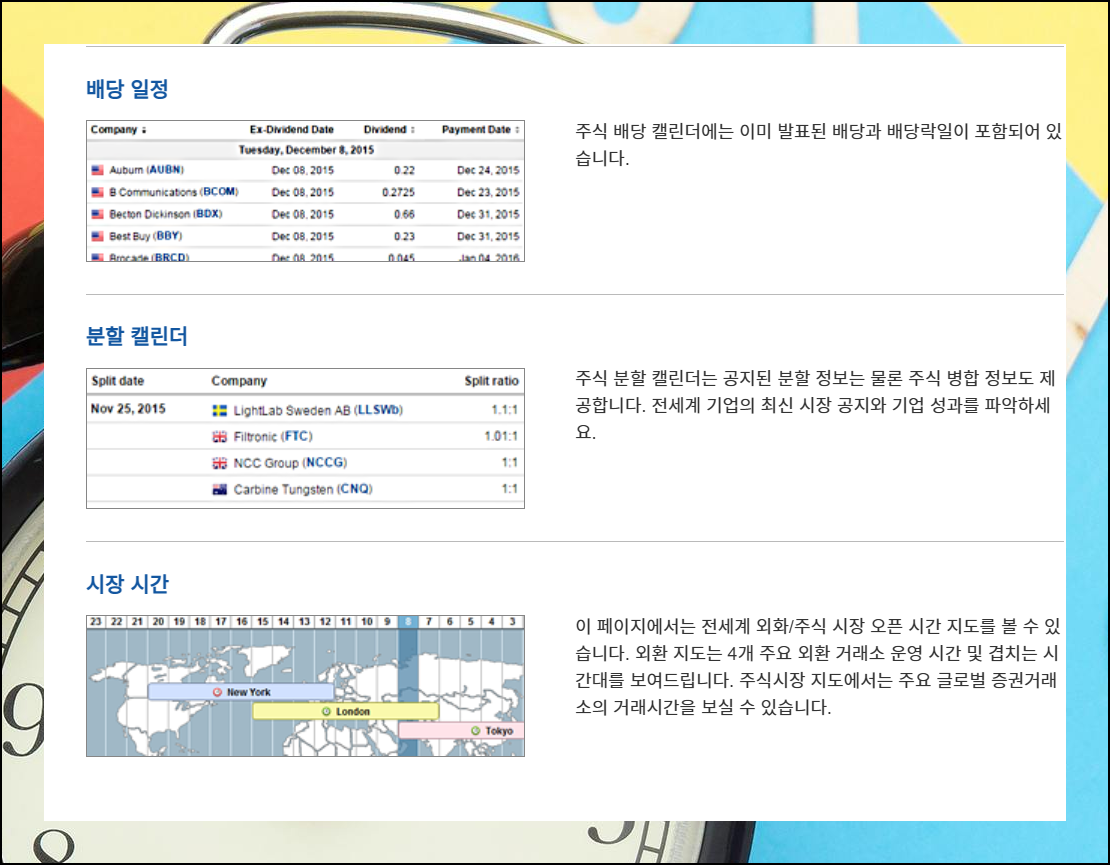Click the highlighted hour 8 marker

point(408,621)
